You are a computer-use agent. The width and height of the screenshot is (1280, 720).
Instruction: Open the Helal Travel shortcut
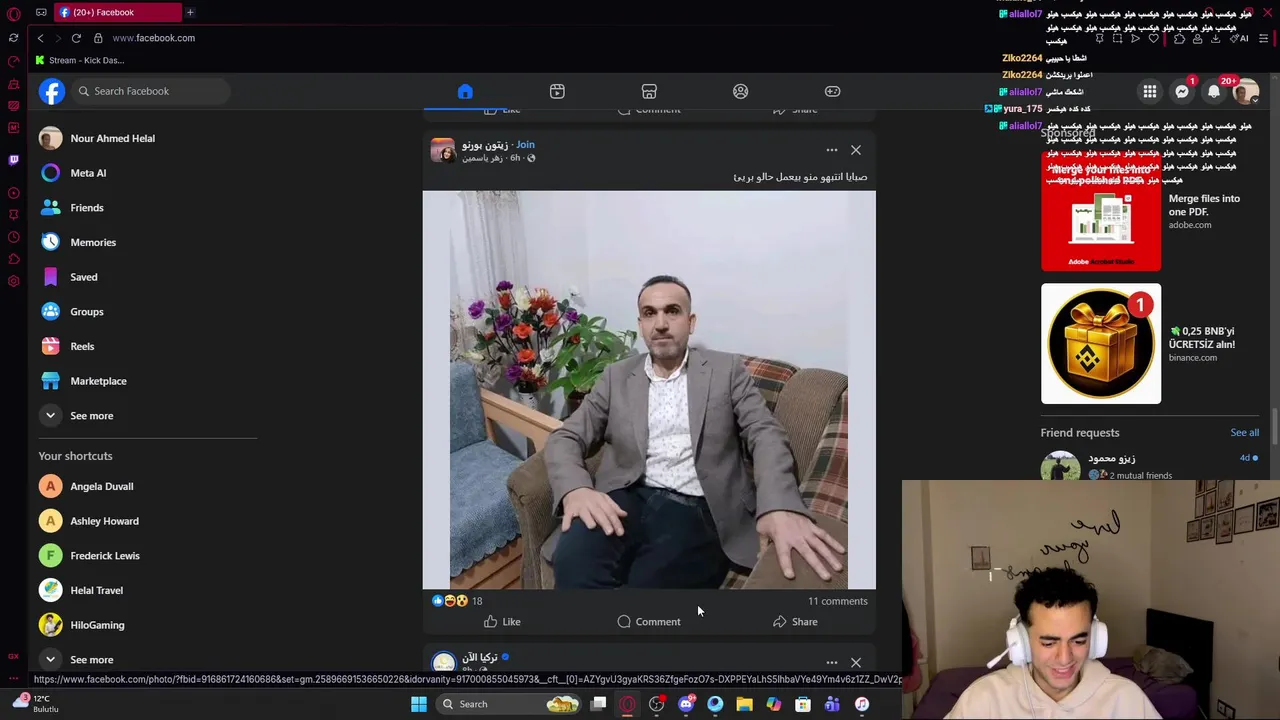pos(147,590)
